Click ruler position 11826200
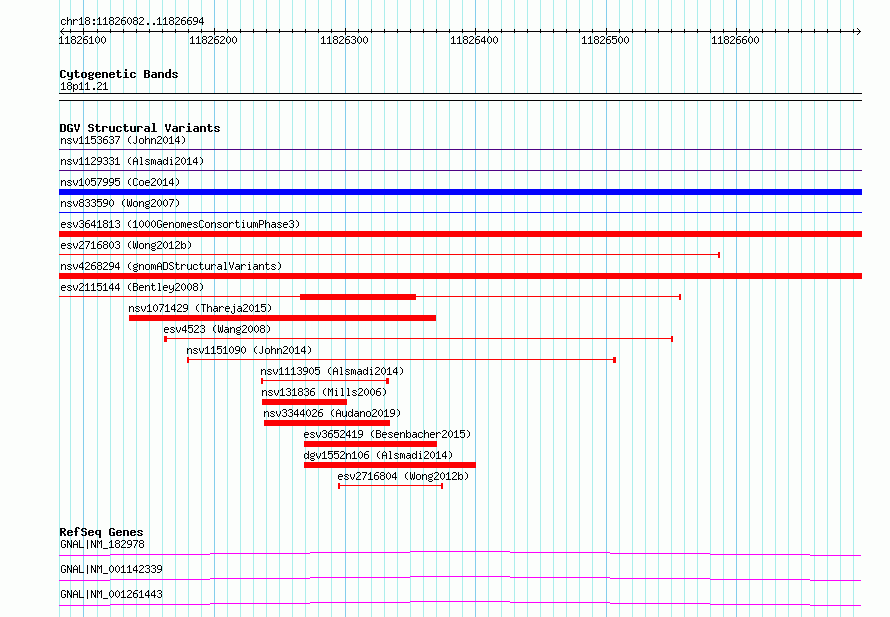The height and width of the screenshot is (617, 890). tap(213, 40)
